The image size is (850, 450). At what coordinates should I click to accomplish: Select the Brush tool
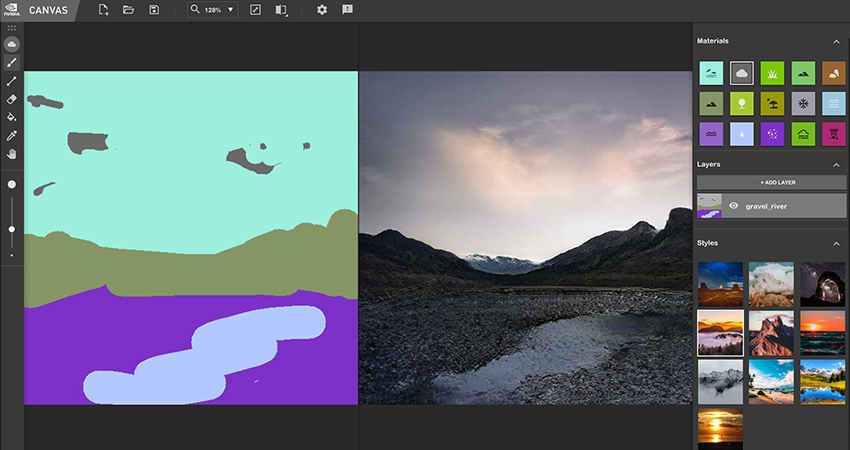pyautogui.click(x=12, y=63)
